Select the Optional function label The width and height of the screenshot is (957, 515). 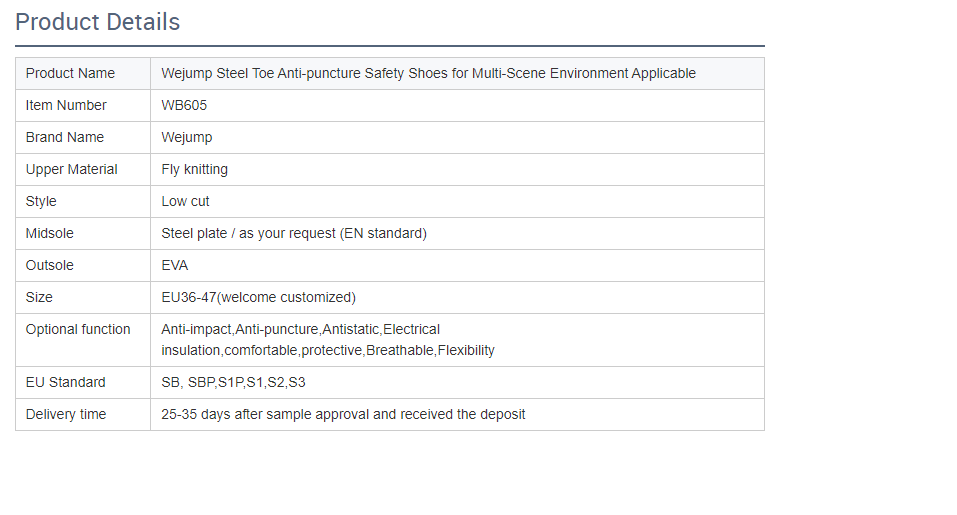tap(78, 329)
